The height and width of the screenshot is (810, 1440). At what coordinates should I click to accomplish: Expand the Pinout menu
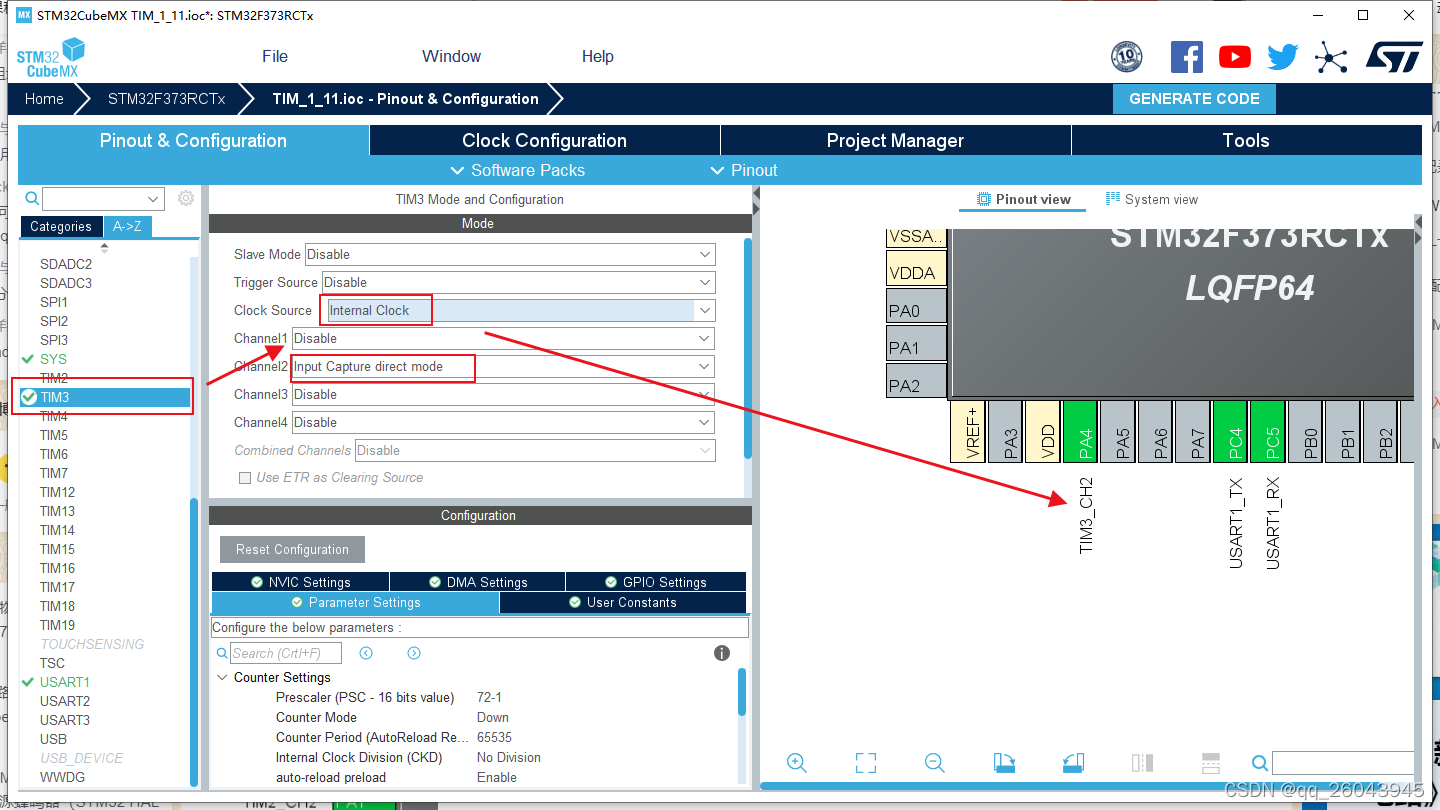pyautogui.click(x=743, y=170)
